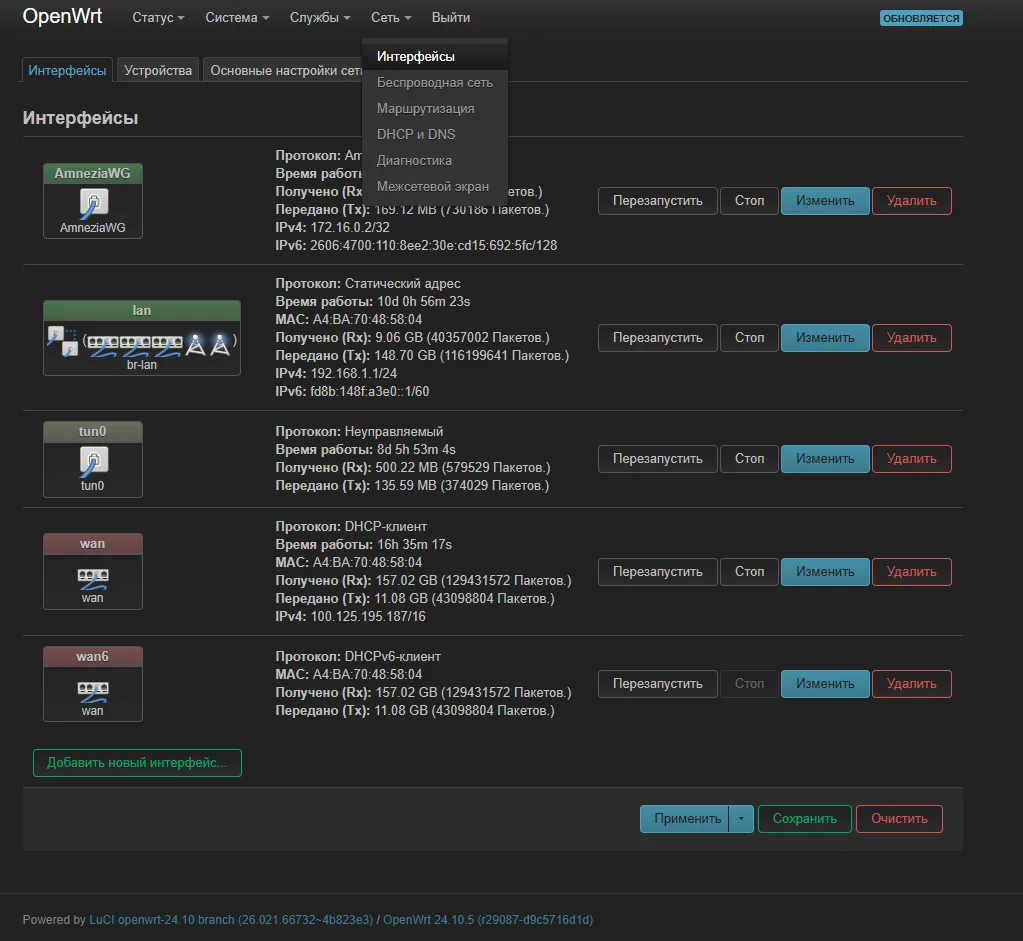Click the last wireless antenna icon in lan
Screen dimensions: 1023x941
point(221,344)
